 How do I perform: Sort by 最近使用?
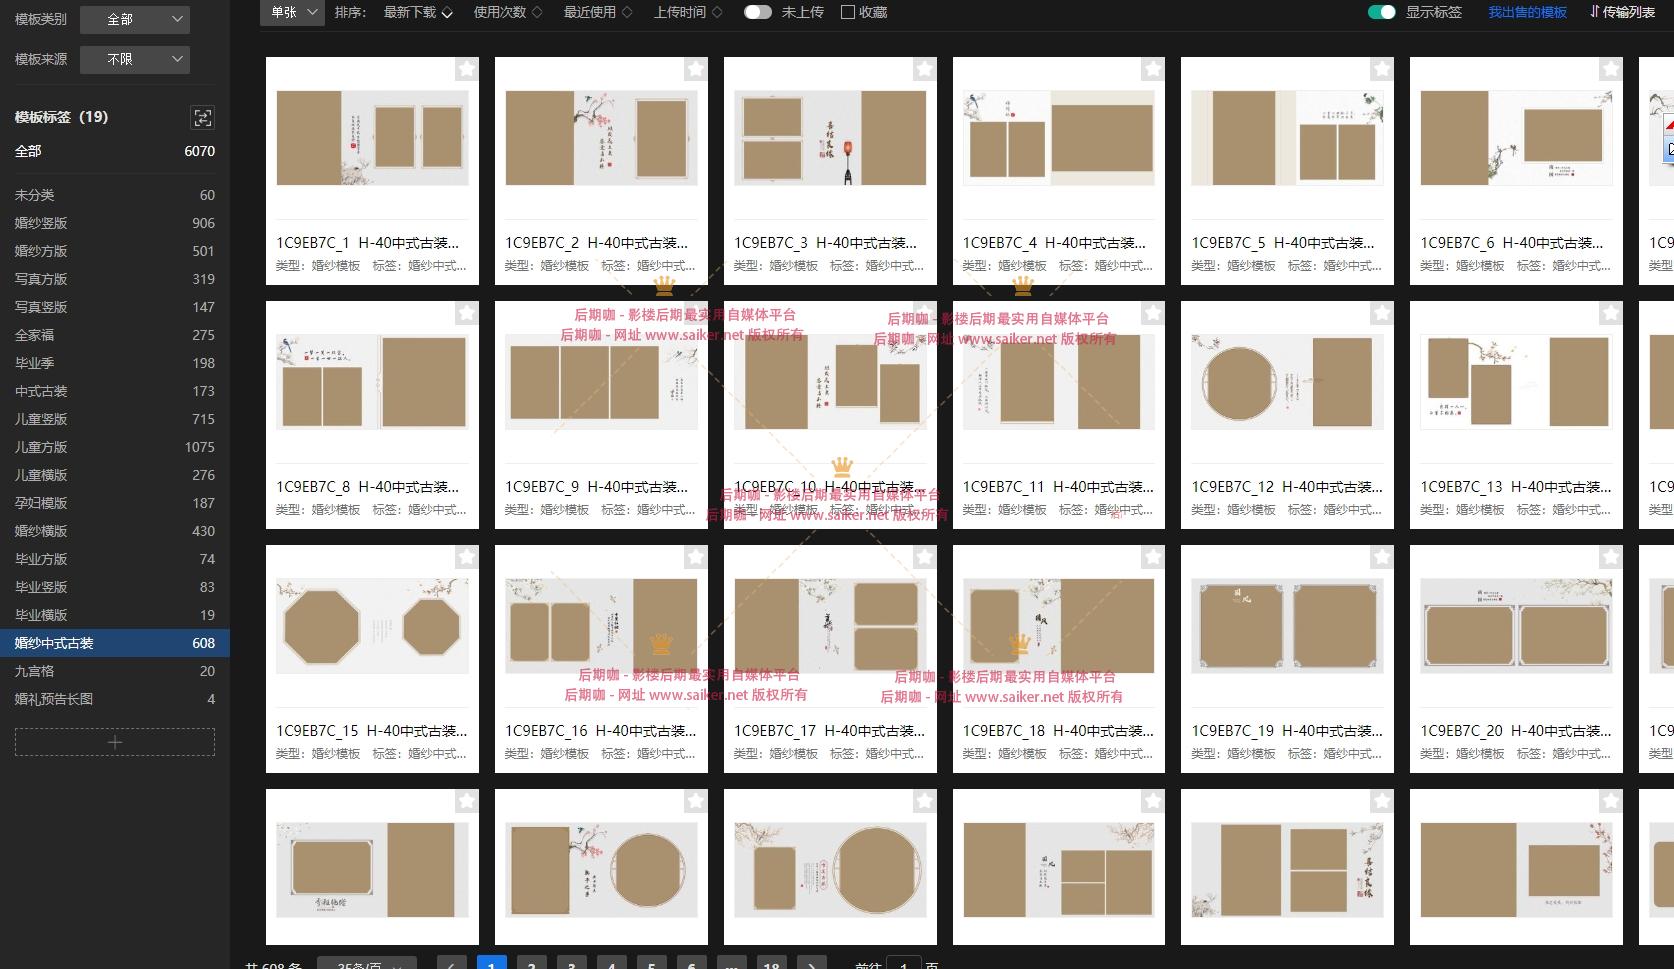598,12
